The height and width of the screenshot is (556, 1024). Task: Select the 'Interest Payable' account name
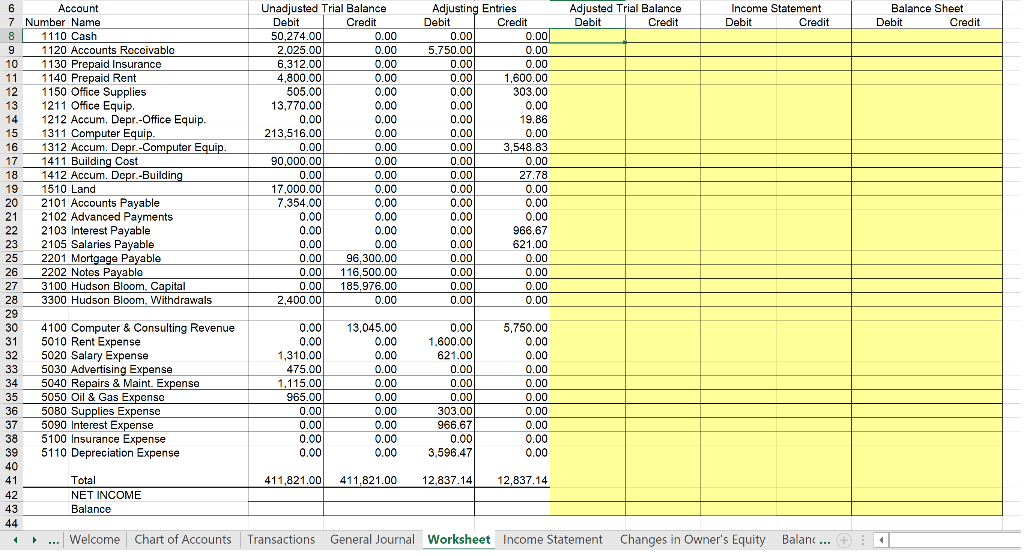(110, 231)
